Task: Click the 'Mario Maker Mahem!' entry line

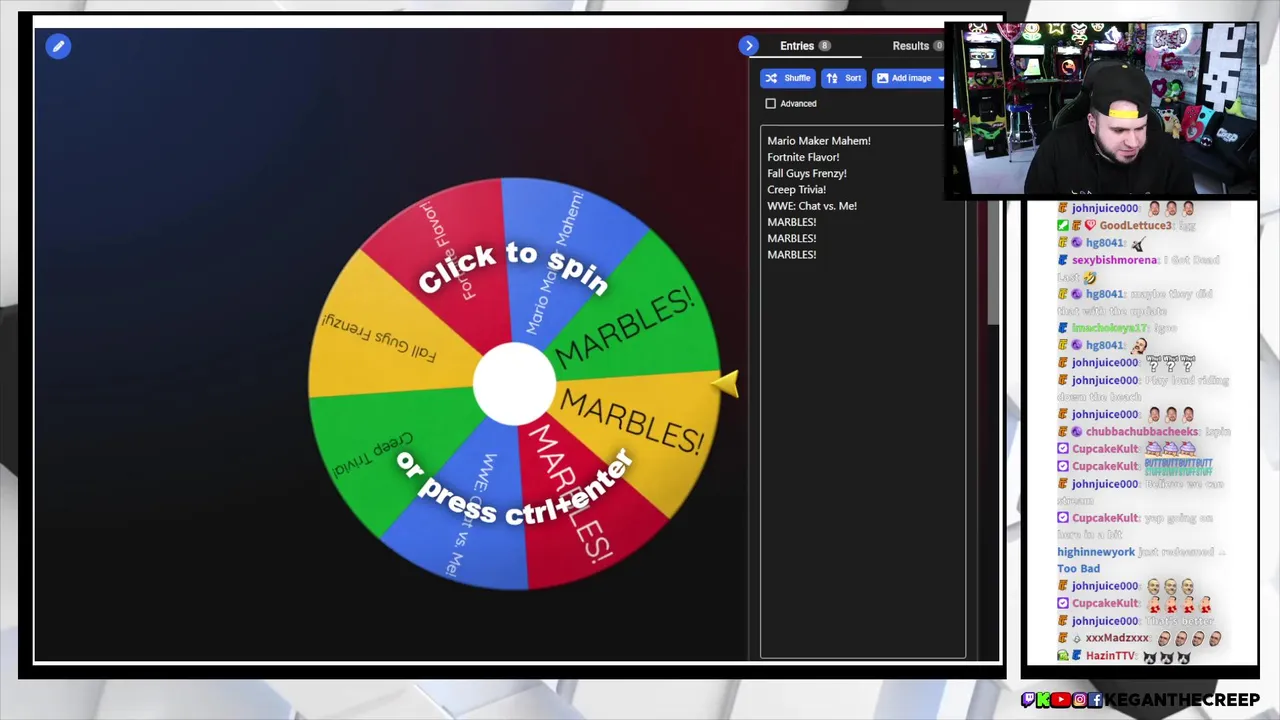Action: tap(819, 141)
